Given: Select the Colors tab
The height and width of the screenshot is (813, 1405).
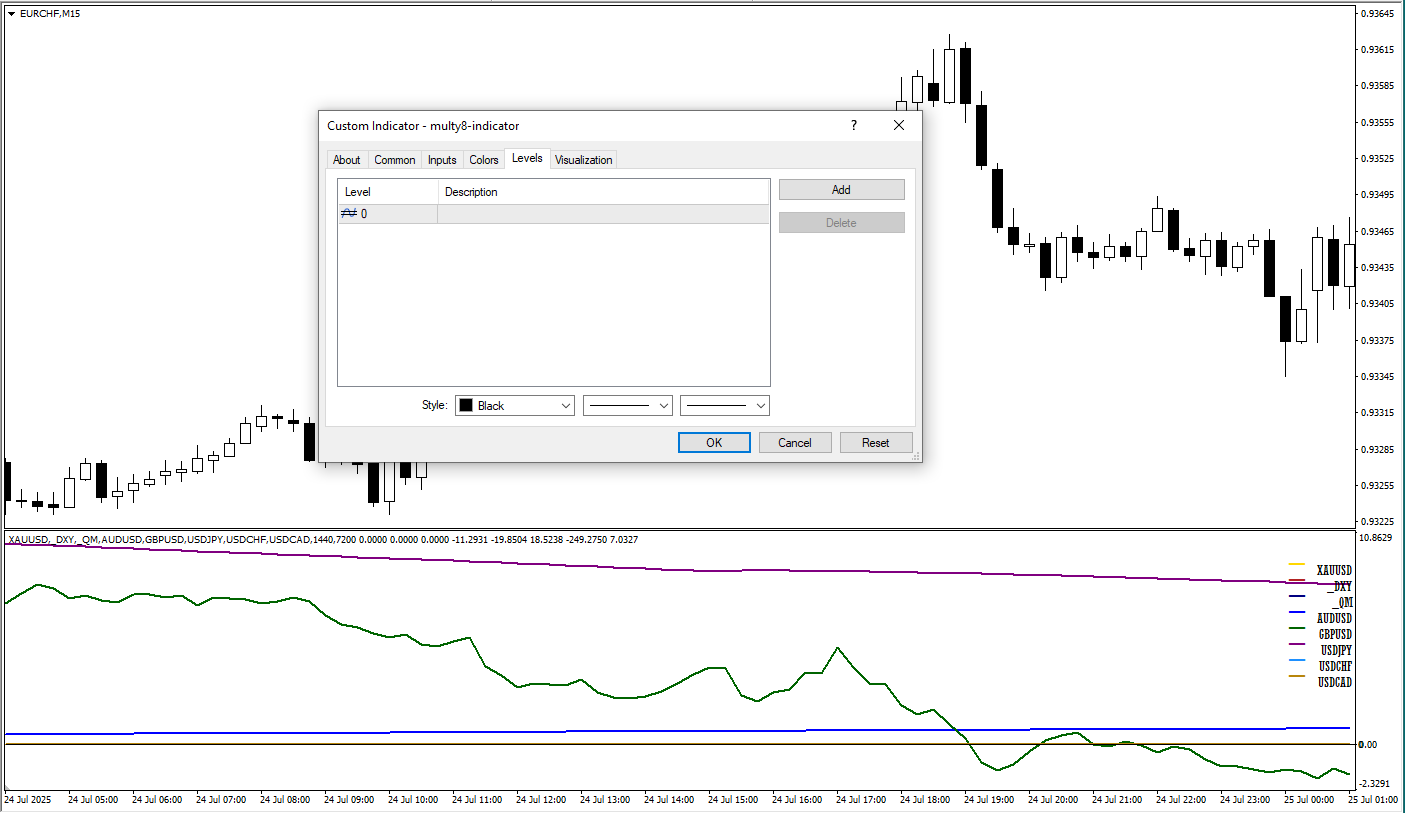Looking at the screenshot, I should point(483,160).
